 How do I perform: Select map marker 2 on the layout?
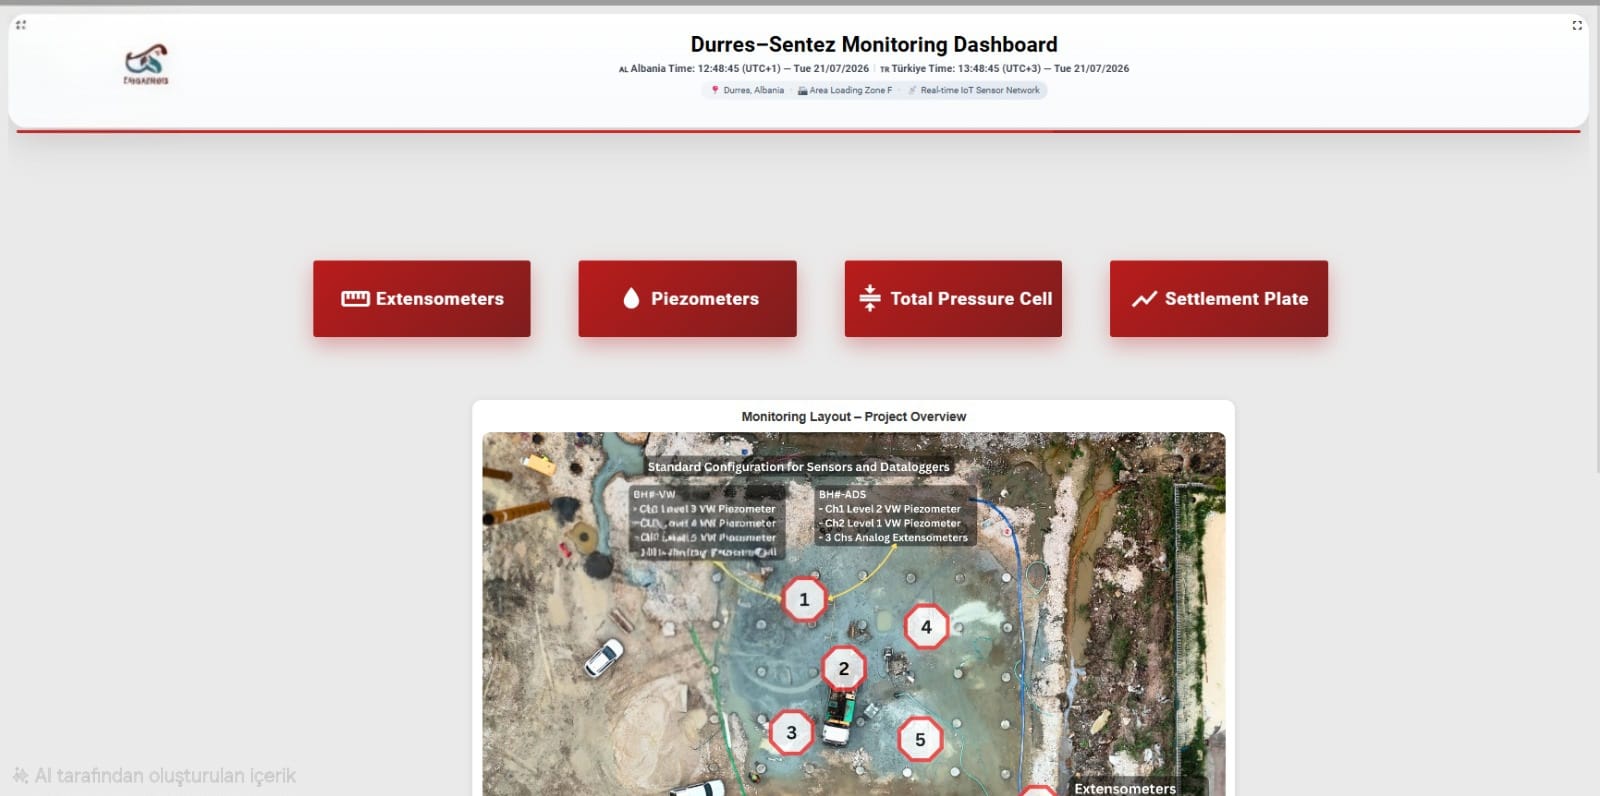point(844,668)
